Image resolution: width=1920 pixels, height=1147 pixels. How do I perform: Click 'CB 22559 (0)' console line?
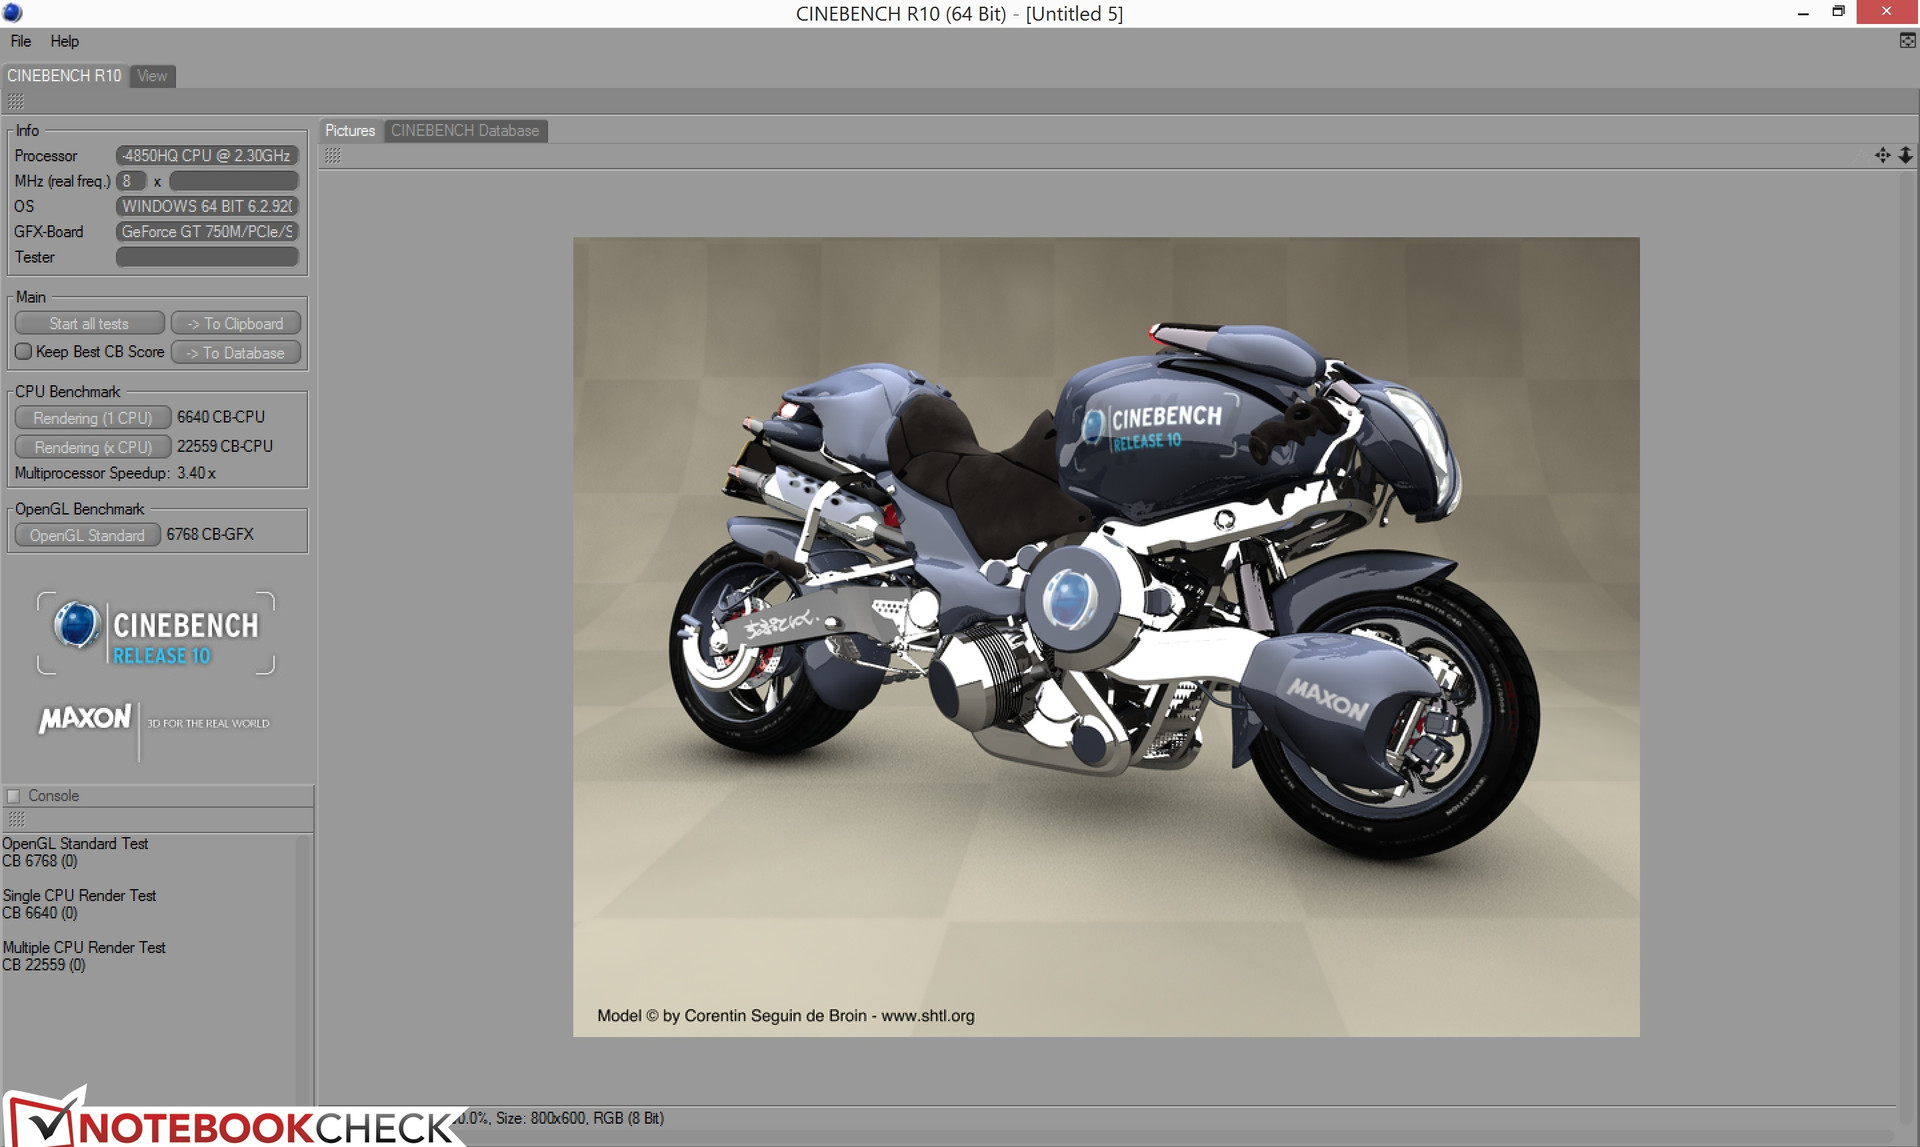coord(44,965)
